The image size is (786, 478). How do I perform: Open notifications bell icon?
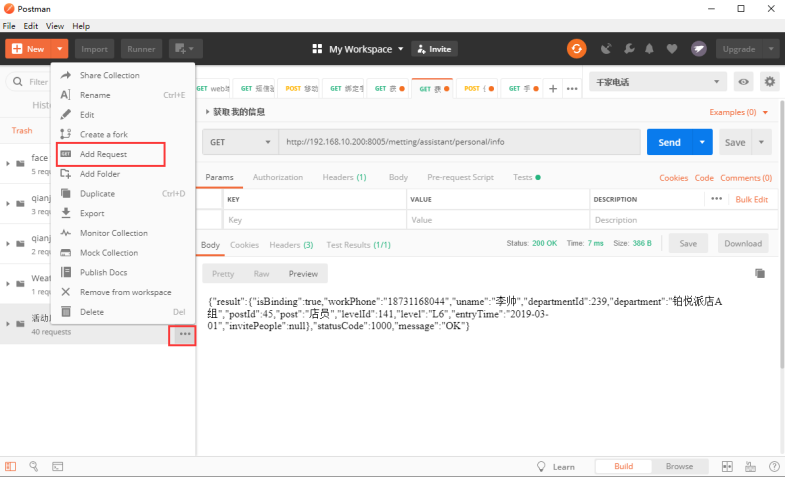(x=649, y=49)
